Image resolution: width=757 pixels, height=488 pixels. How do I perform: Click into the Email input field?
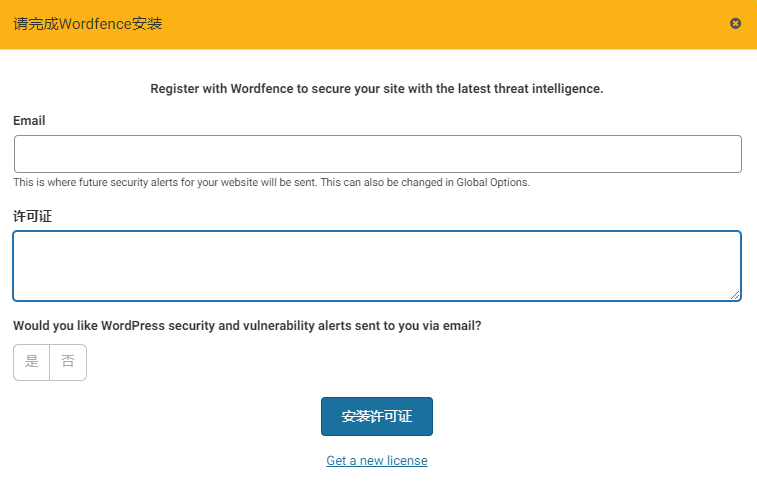[378, 154]
